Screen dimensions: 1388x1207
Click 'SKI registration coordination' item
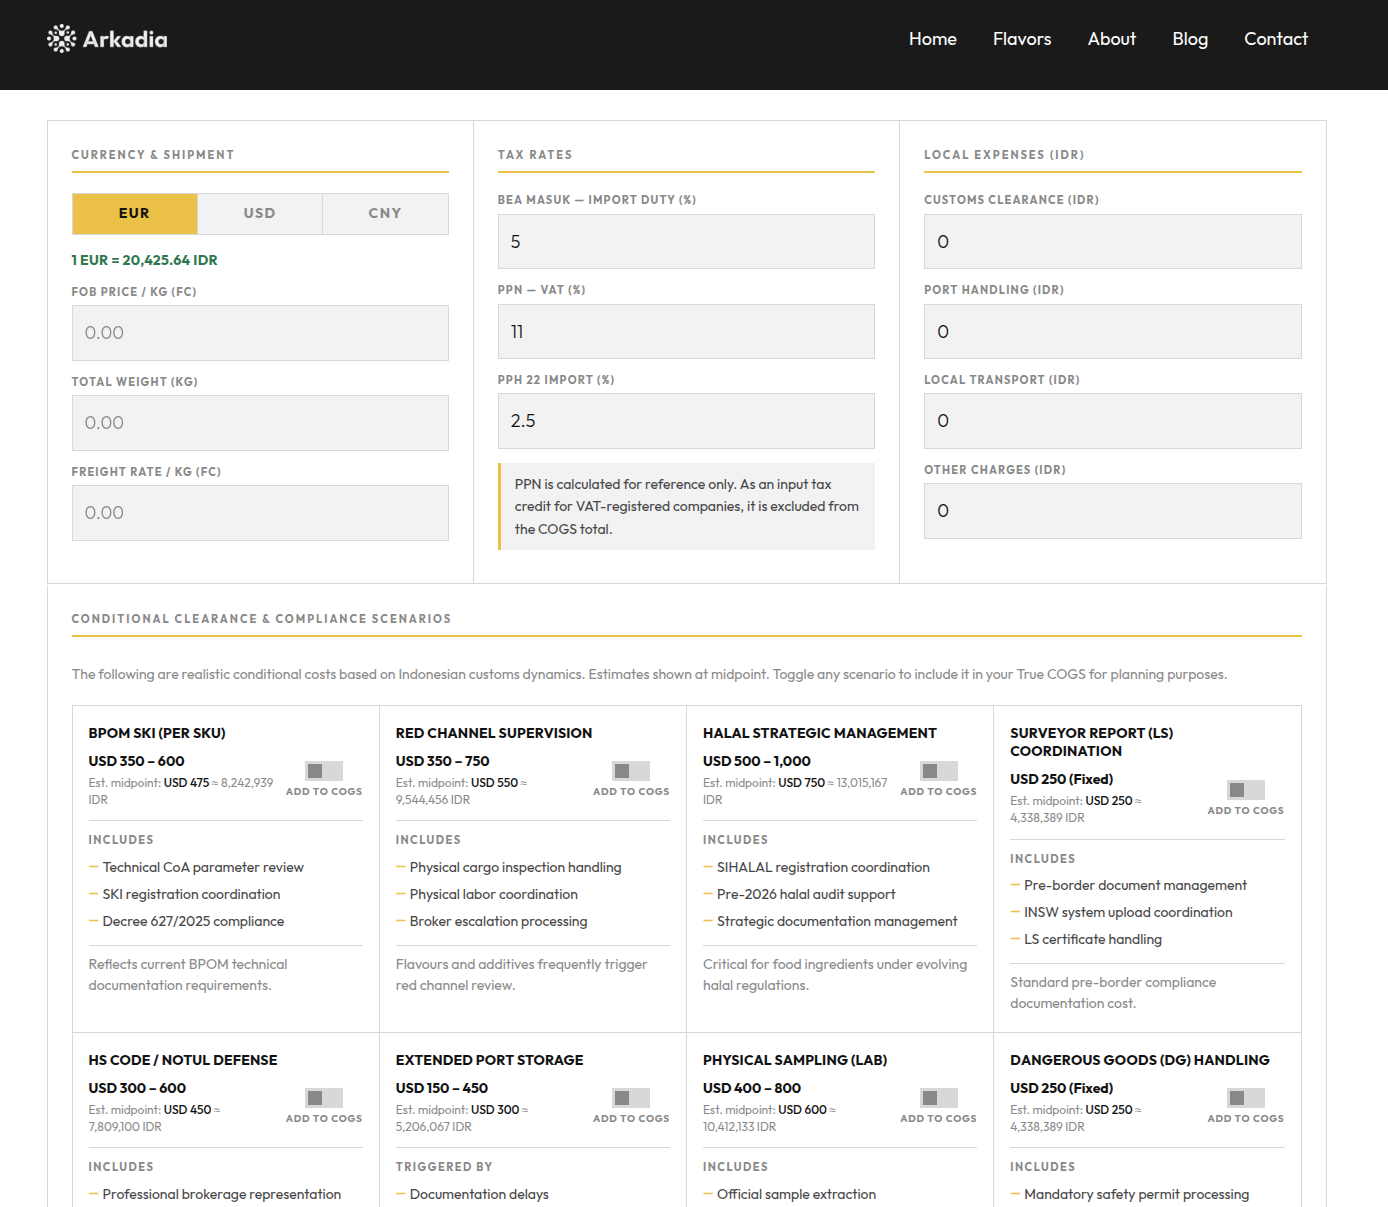pyautogui.click(x=191, y=894)
